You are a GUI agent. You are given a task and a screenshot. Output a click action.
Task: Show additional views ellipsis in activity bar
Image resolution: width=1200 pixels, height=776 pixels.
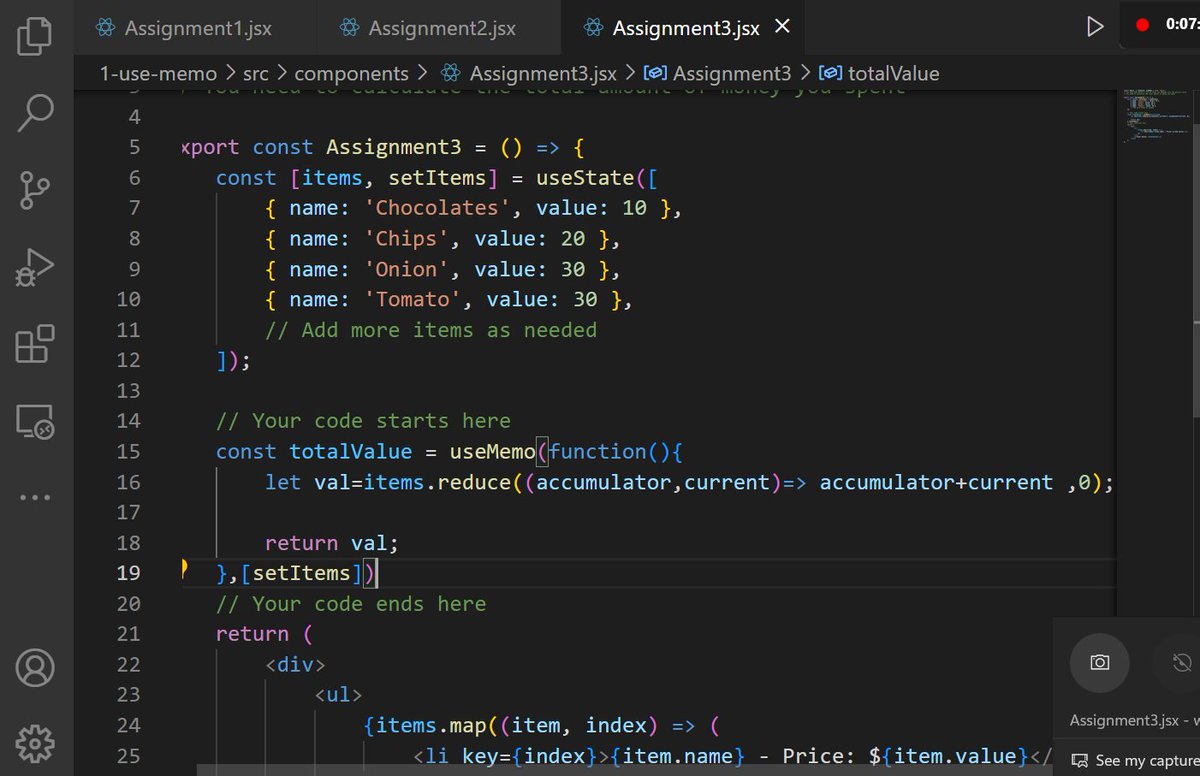click(35, 497)
